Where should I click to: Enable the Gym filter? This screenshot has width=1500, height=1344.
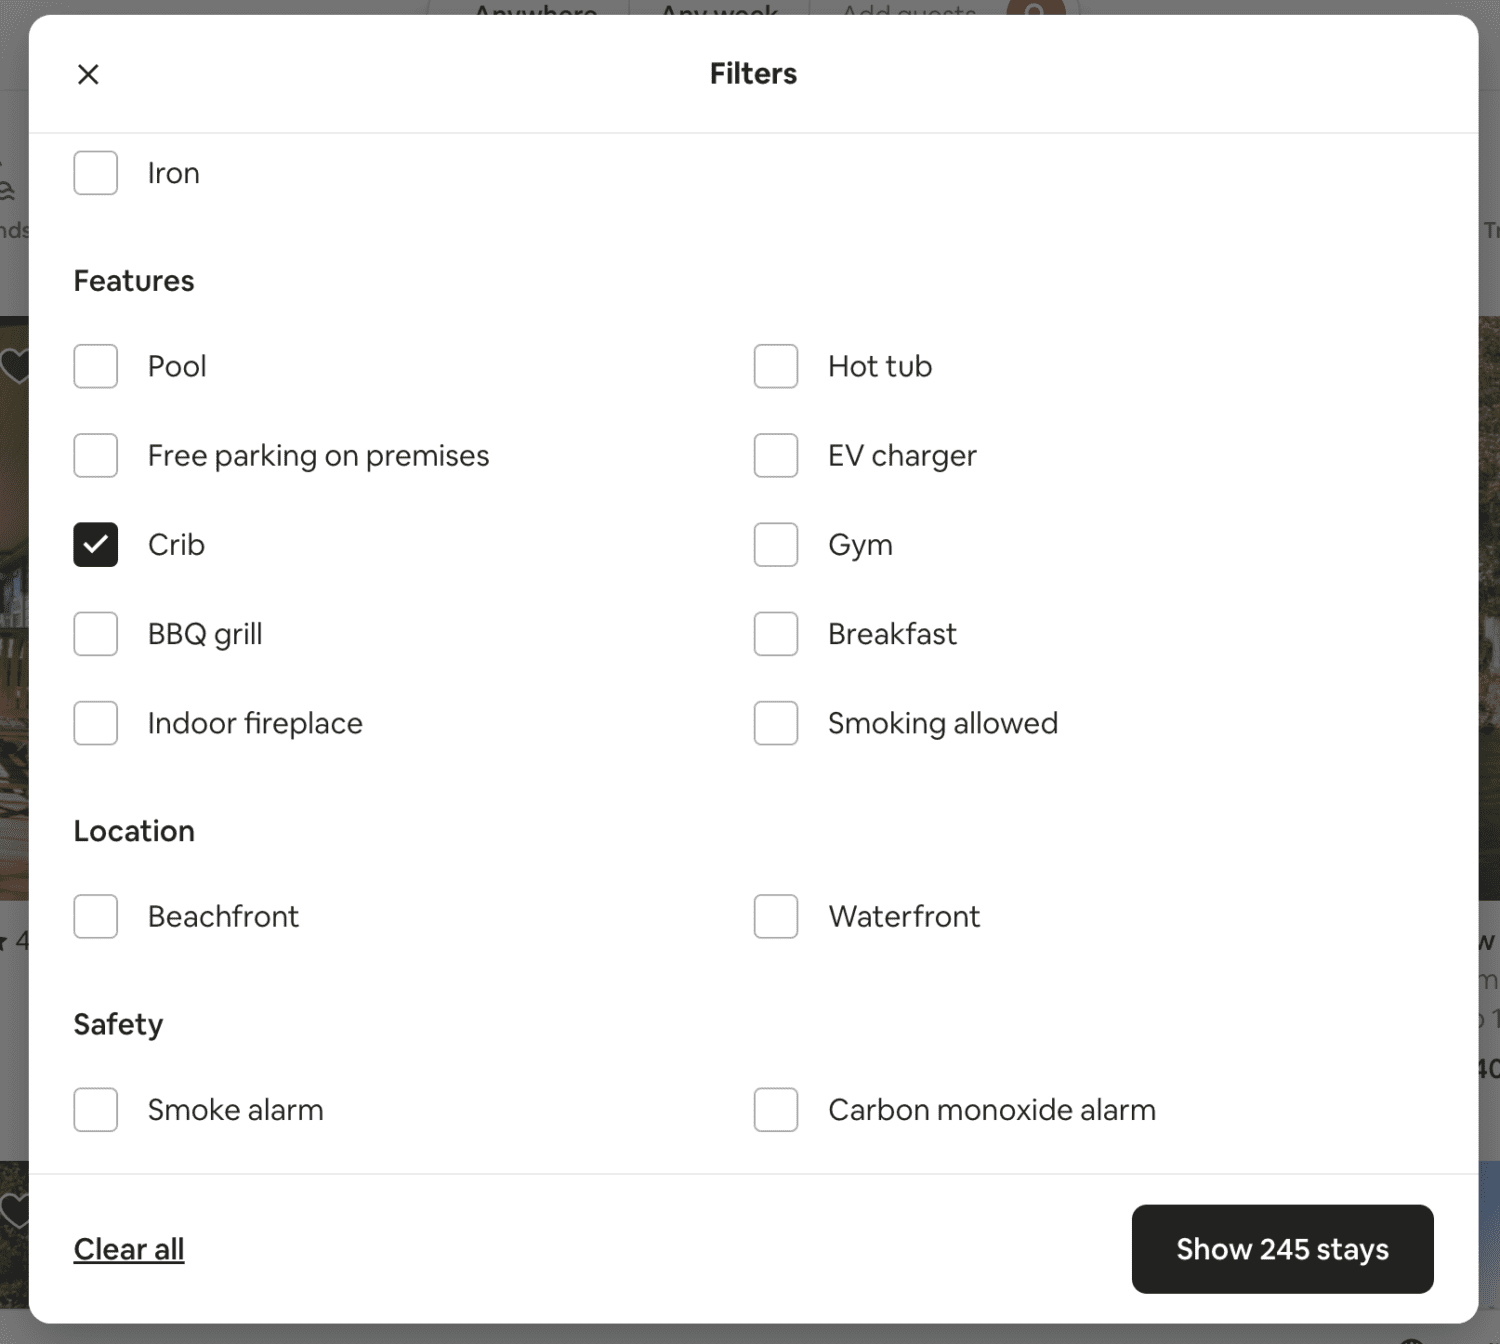pos(775,544)
